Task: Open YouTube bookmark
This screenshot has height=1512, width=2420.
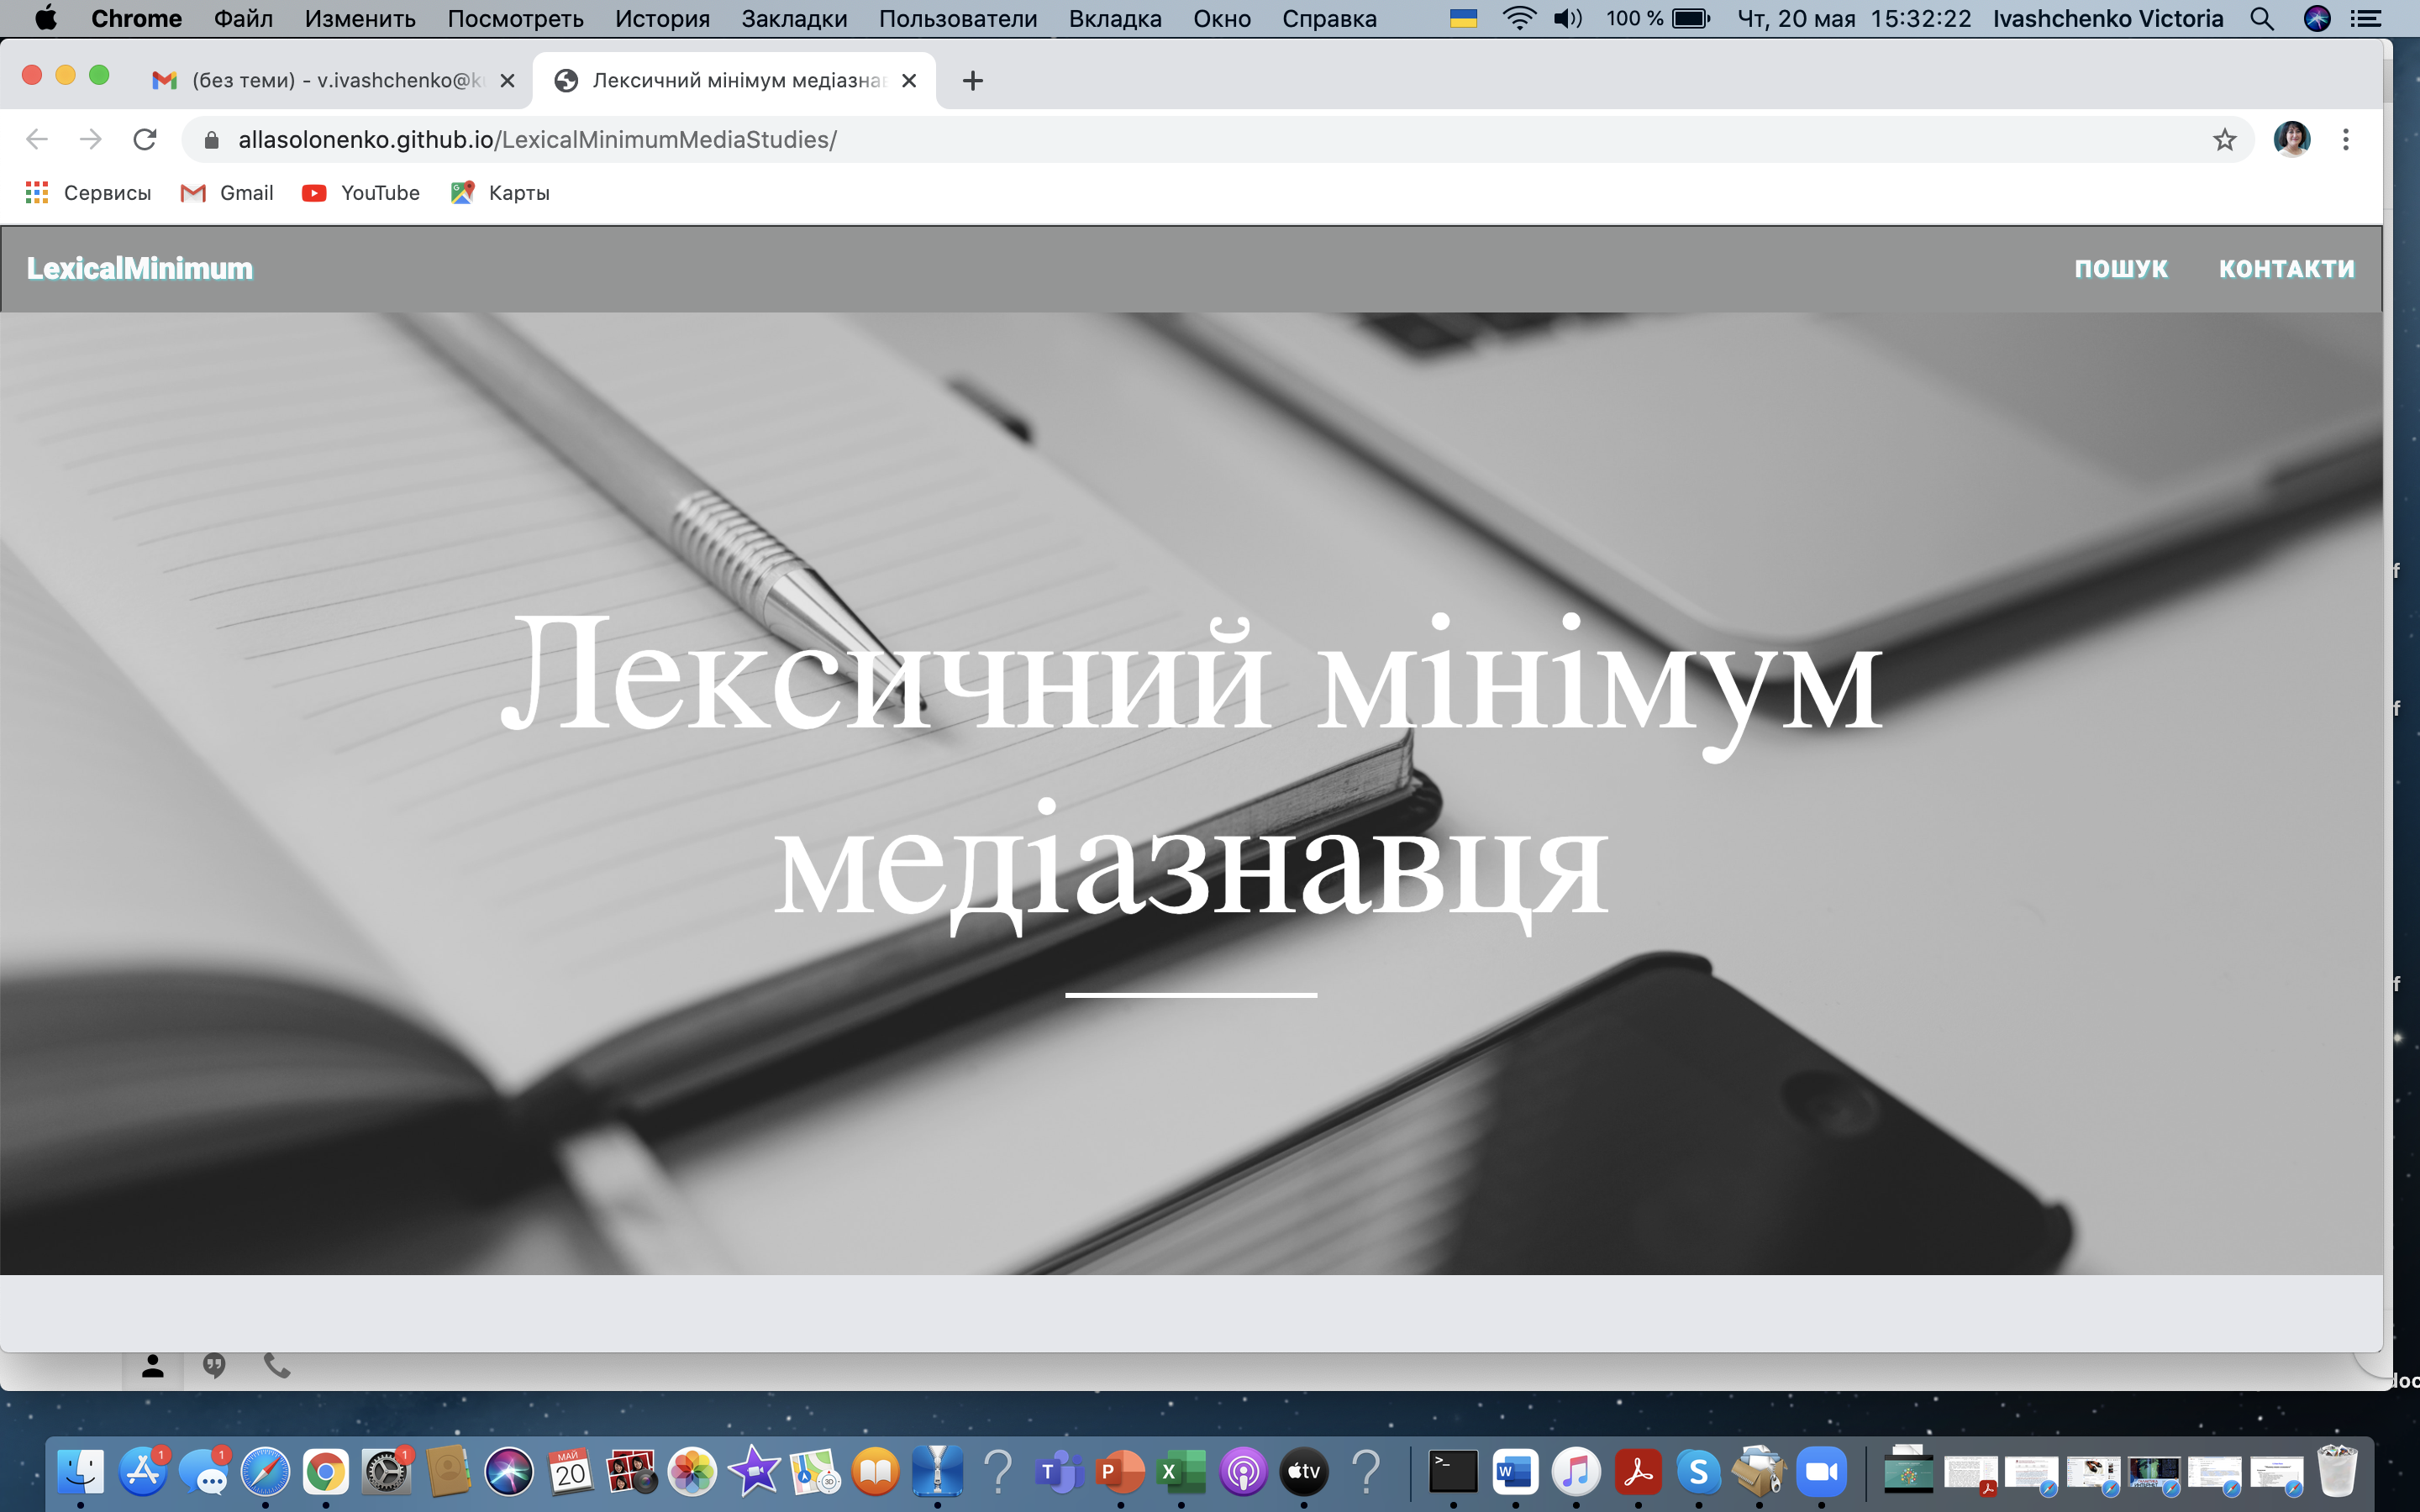Action: point(361,193)
